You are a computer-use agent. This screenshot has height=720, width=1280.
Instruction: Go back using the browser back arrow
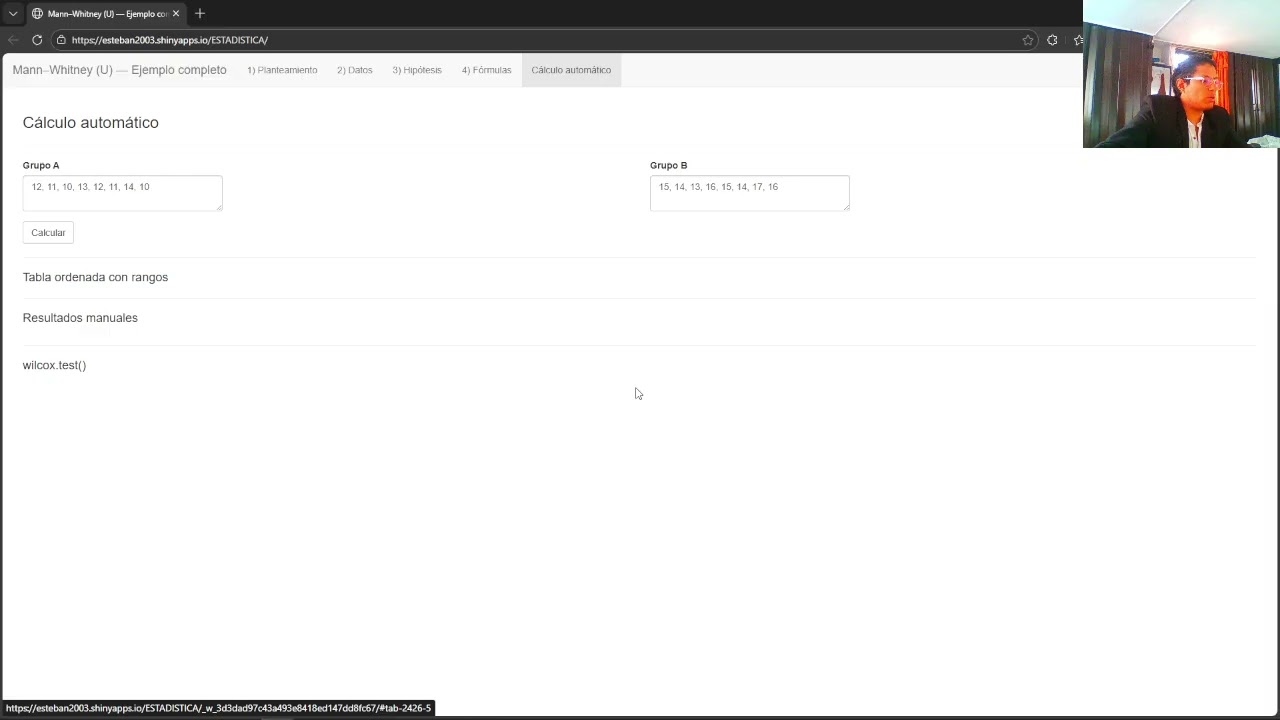point(13,40)
